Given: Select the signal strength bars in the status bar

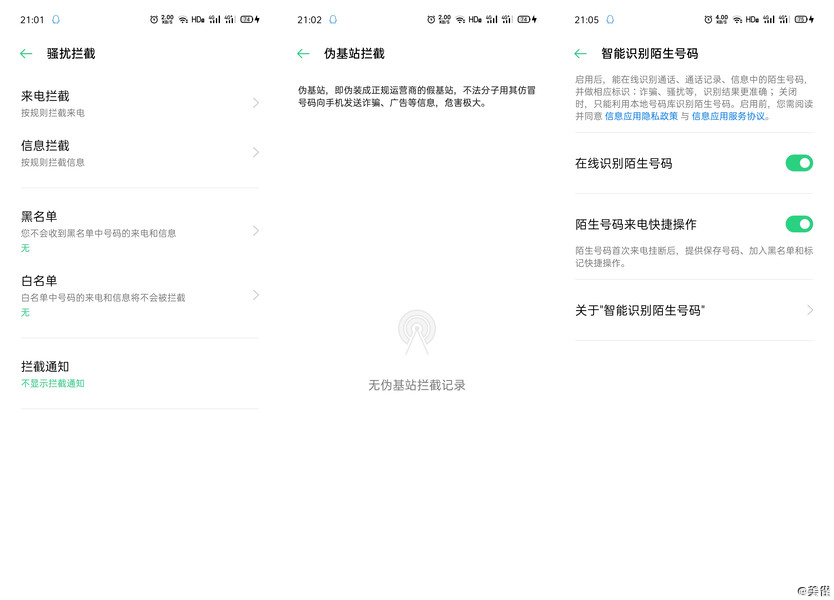Looking at the screenshot, I should 213,18.
